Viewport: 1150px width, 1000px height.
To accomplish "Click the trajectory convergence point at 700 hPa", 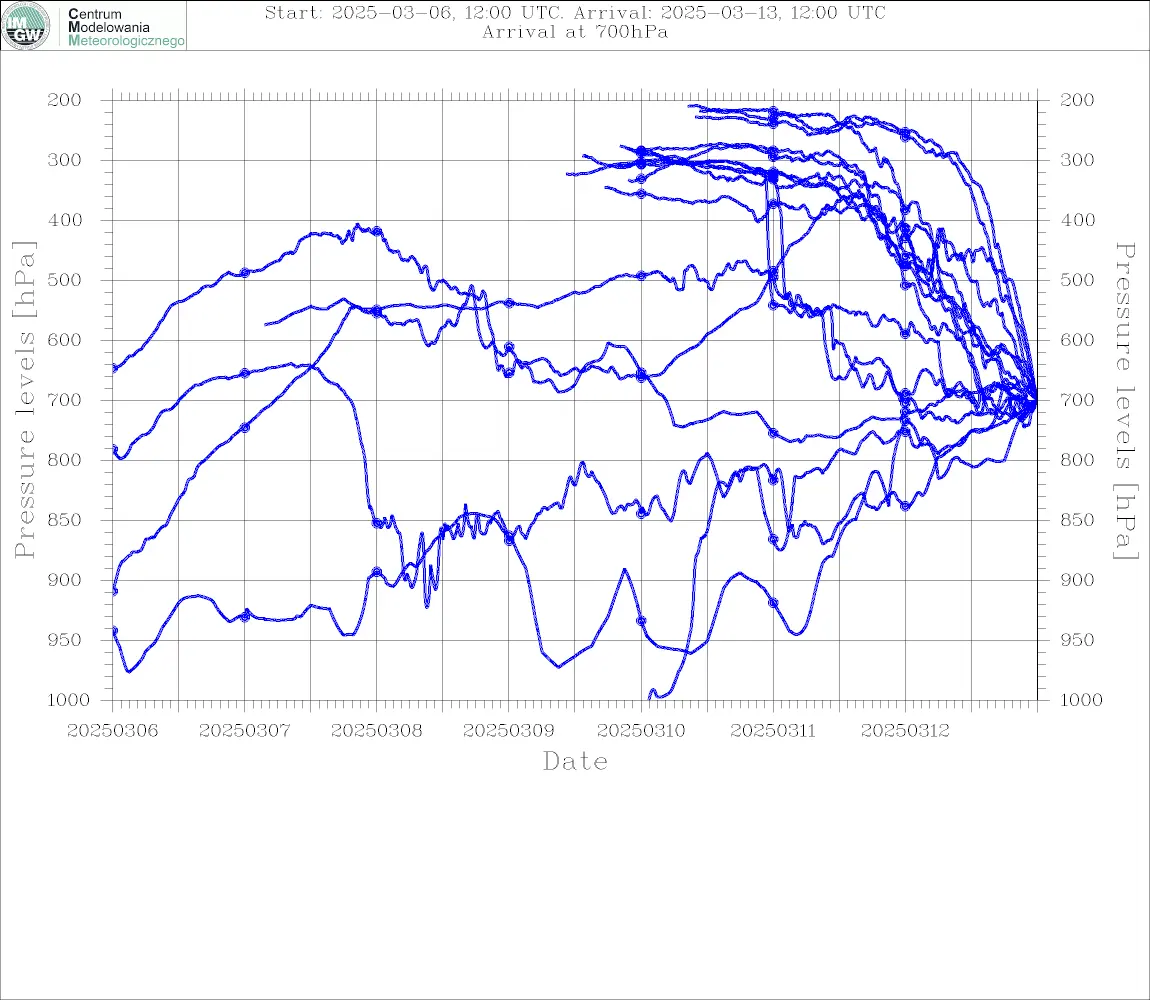I will [1035, 401].
